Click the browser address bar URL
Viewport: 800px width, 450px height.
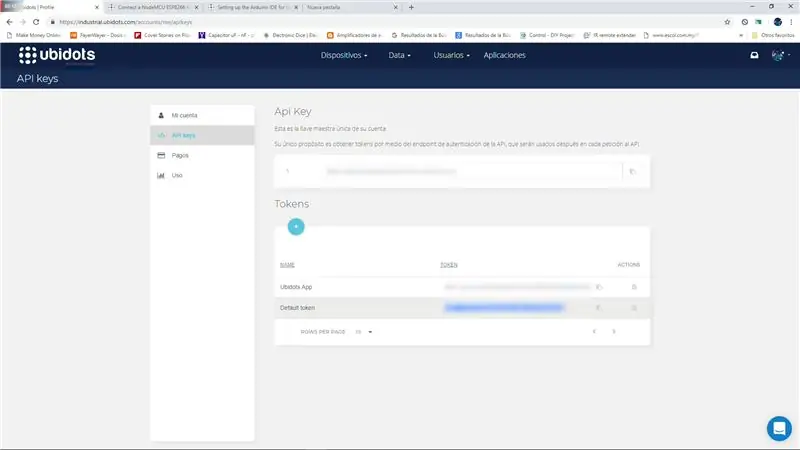point(126,22)
